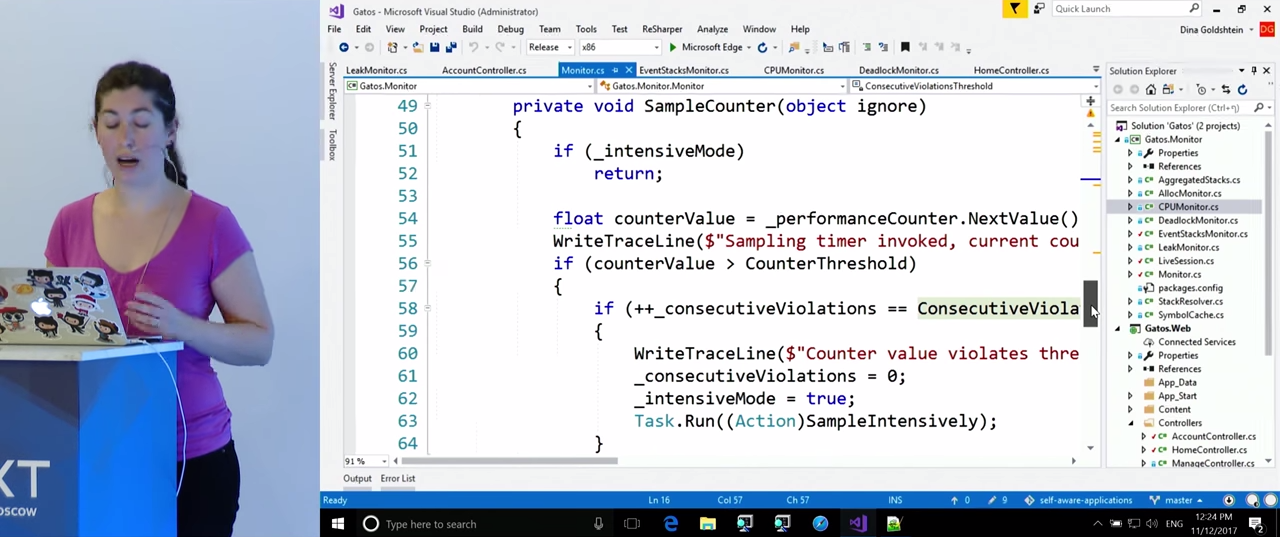Open the Microsoft Edge debug target dropdown
Image resolution: width=1280 pixels, height=537 pixels.
point(750,48)
